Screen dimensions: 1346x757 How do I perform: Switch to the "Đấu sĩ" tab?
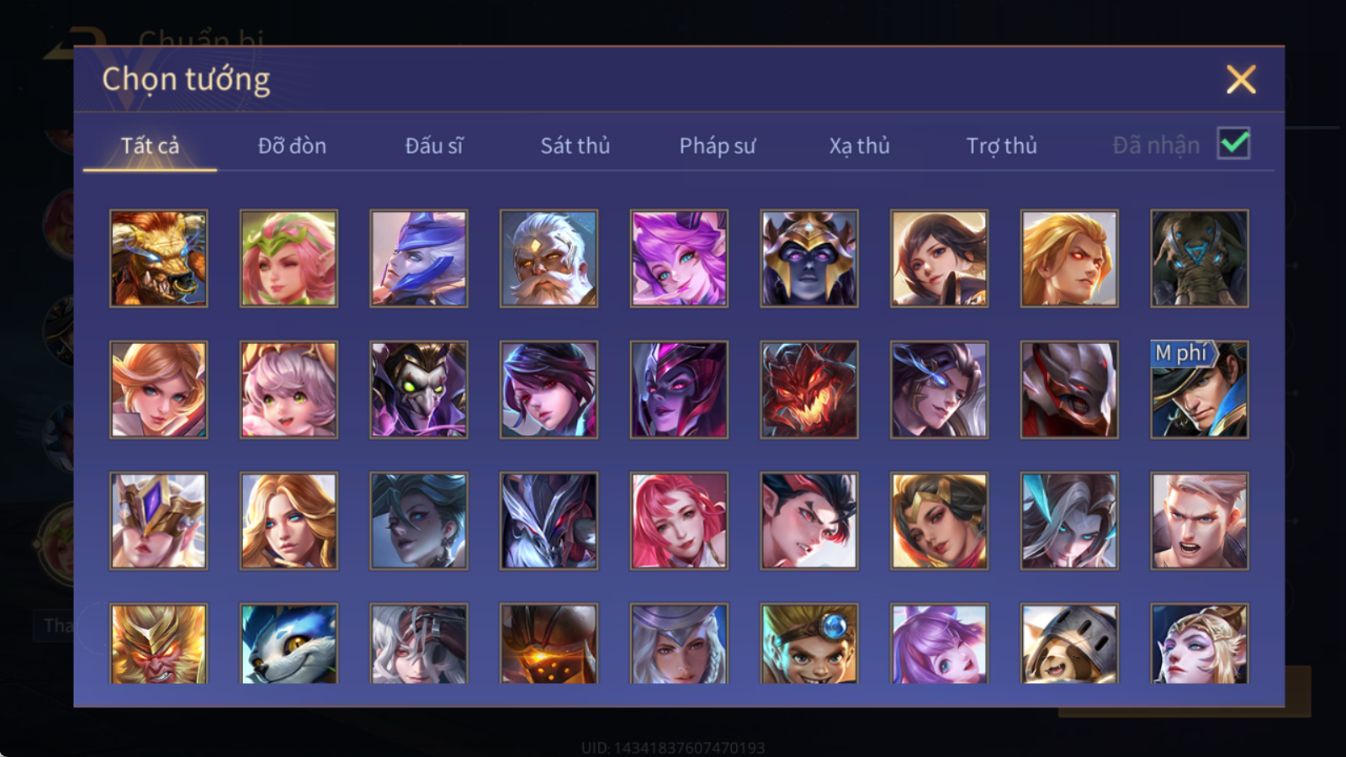point(434,146)
